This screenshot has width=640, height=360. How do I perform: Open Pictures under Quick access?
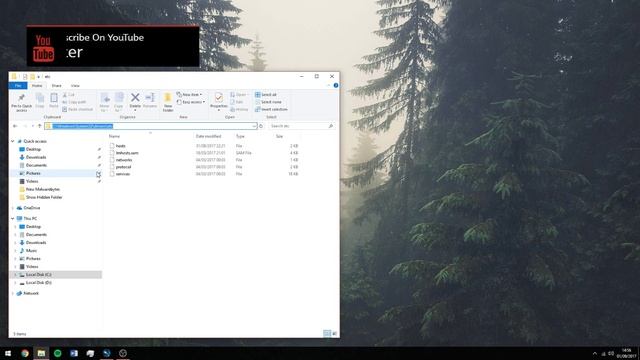point(33,173)
